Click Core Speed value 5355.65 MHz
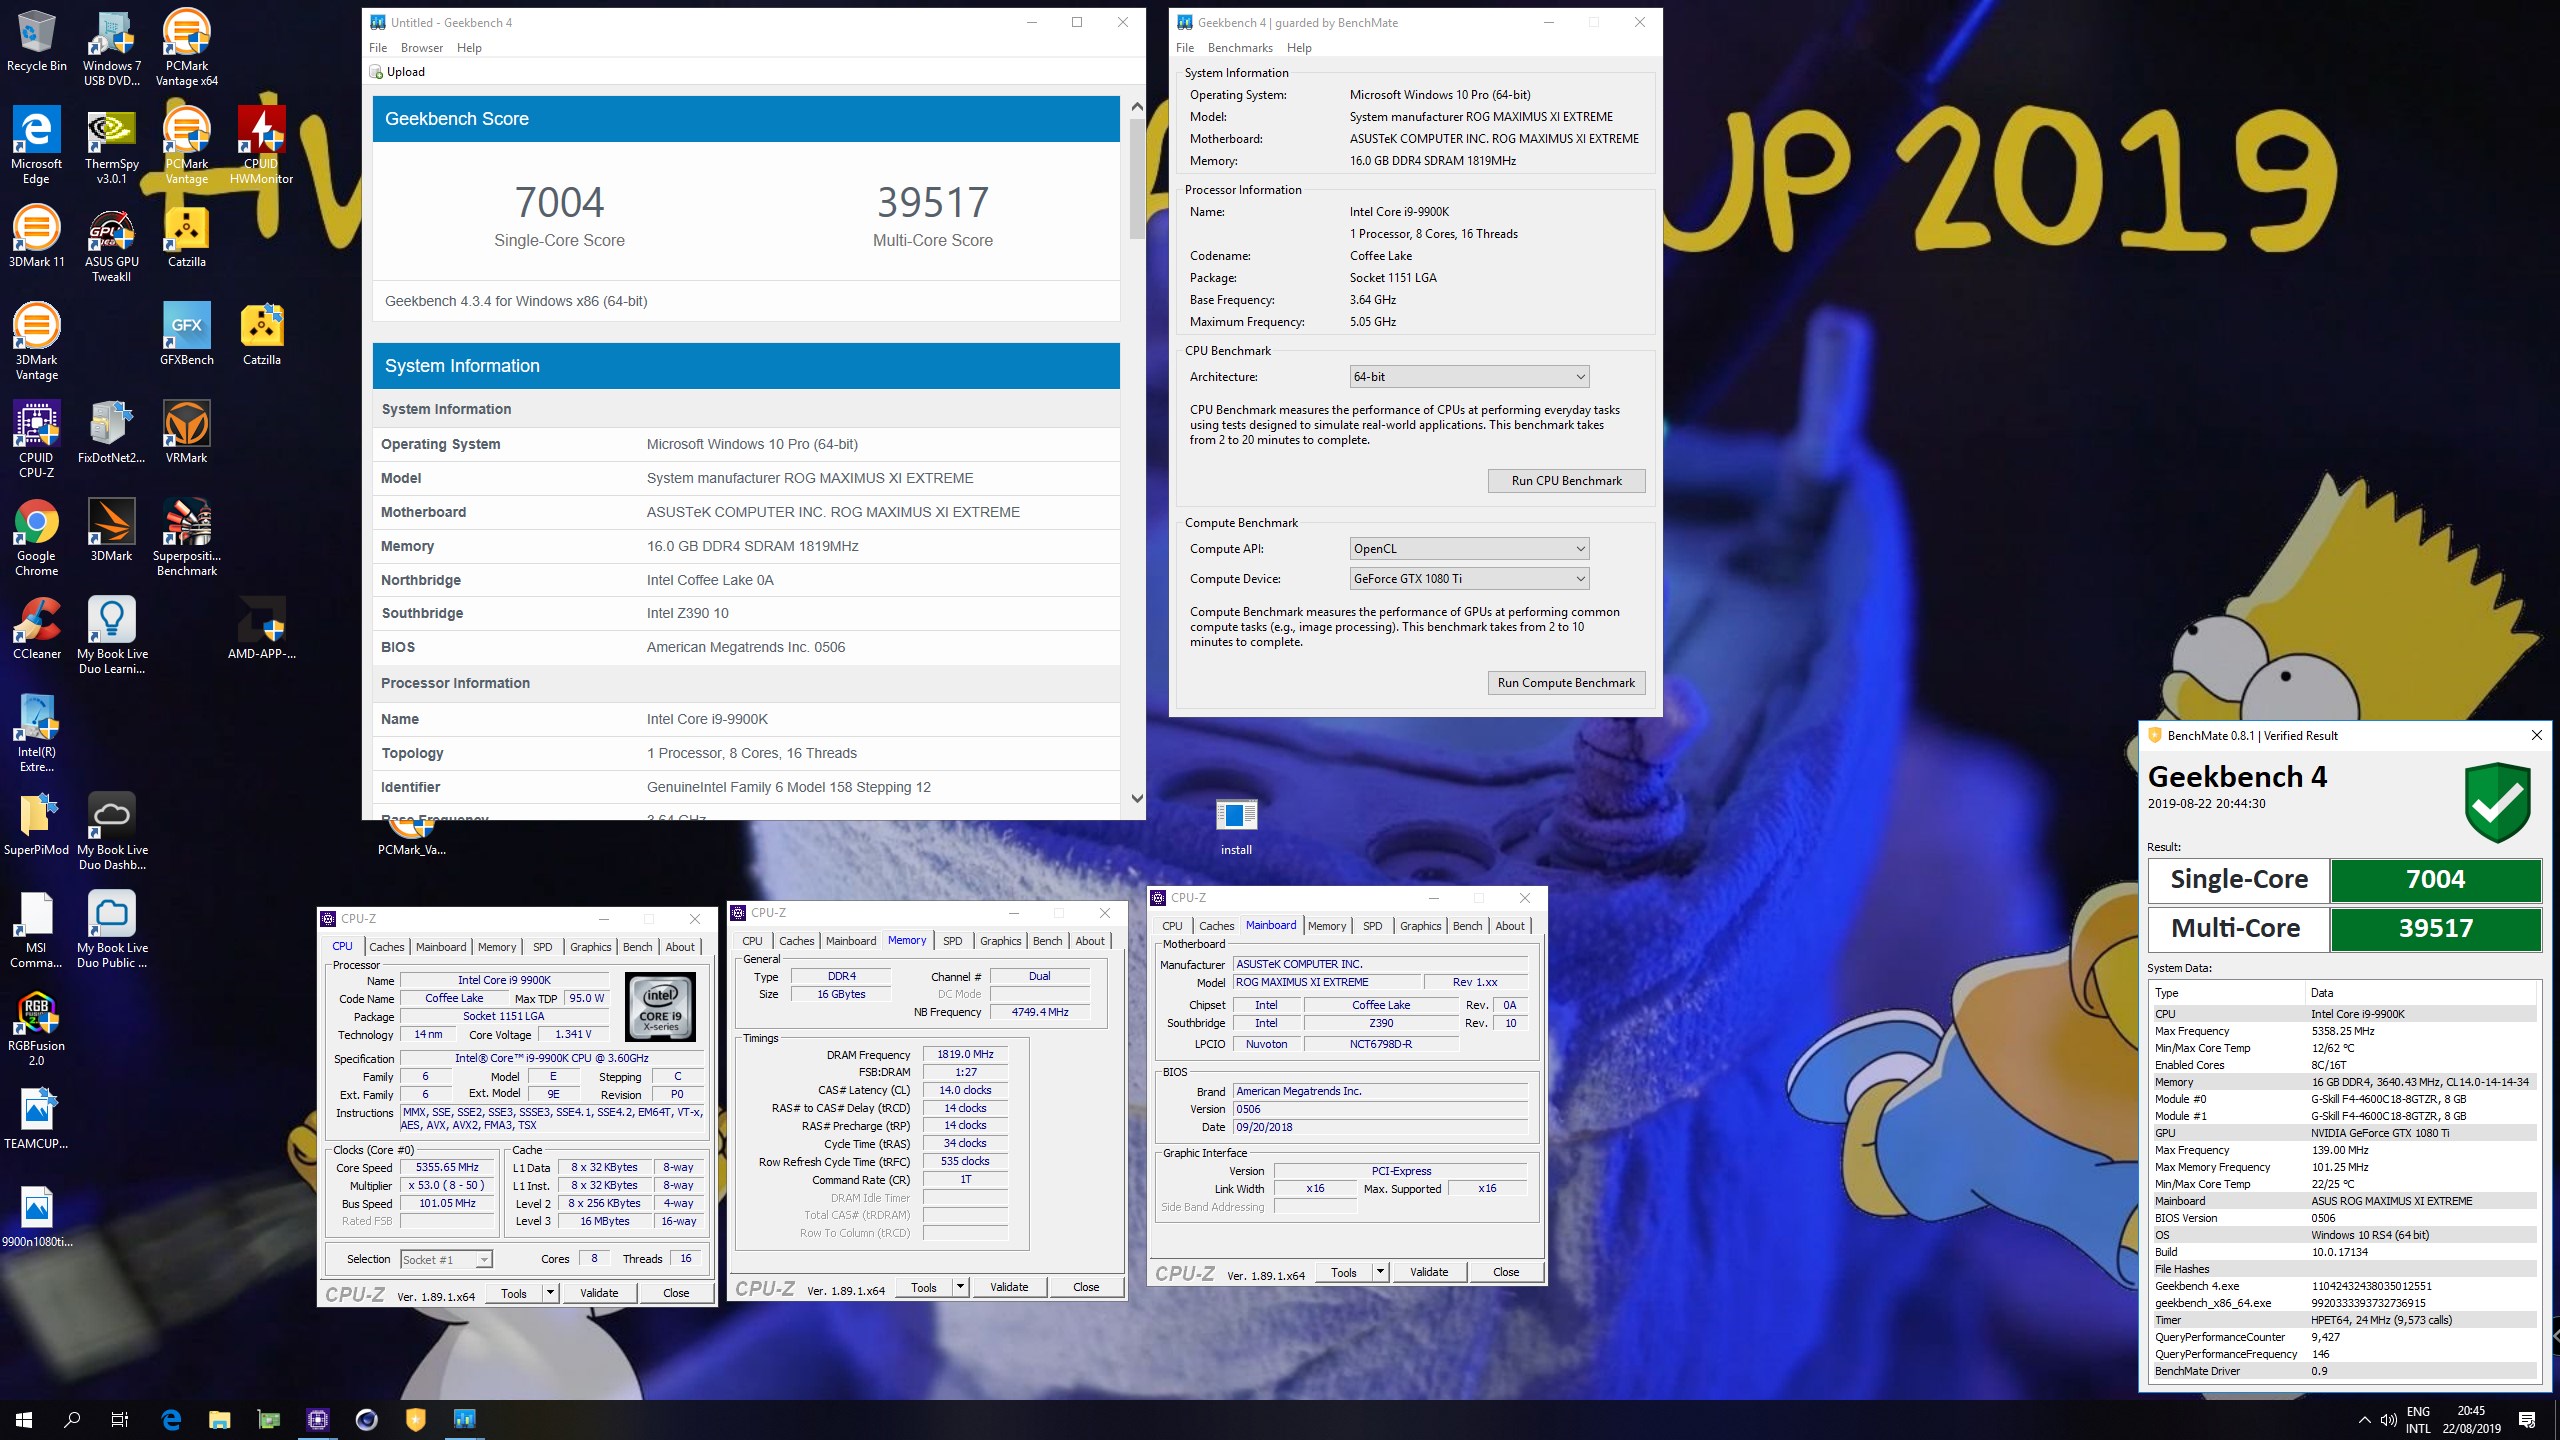The width and height of the screenshot is (2560, 1440). point(447,1167)
